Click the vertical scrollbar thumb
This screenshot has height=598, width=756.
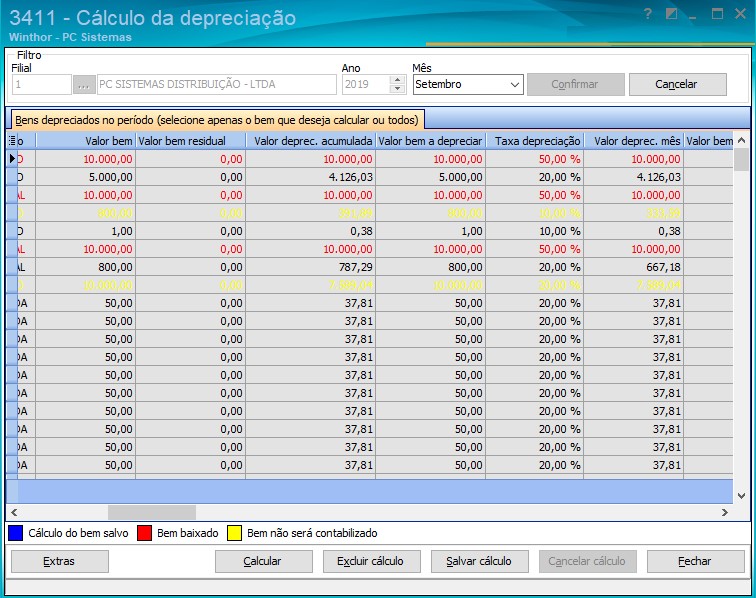click(741, 159)
